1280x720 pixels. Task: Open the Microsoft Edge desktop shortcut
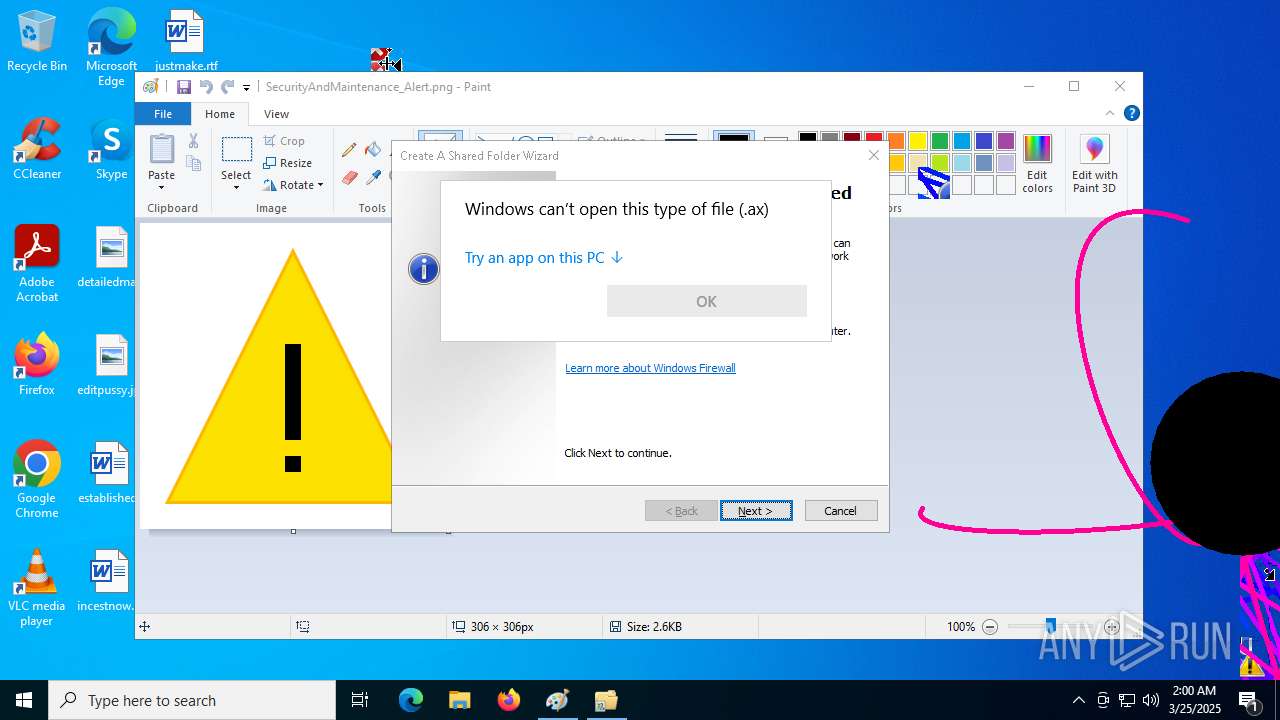tap(111, 48)
